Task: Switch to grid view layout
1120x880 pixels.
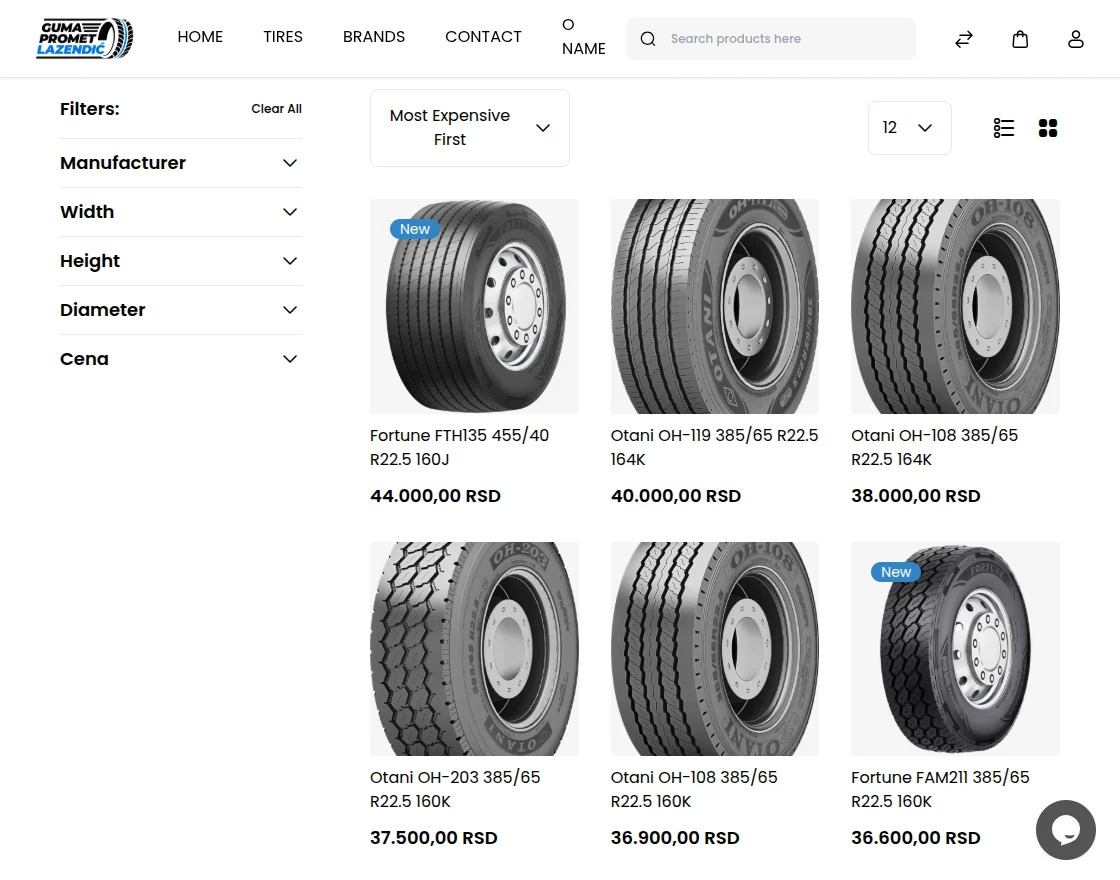Action: point(1048,128)
